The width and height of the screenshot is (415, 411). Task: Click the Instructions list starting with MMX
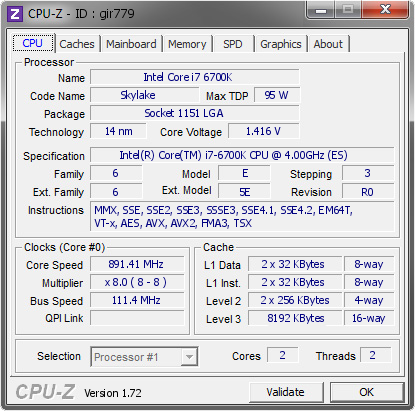point(242,216)
